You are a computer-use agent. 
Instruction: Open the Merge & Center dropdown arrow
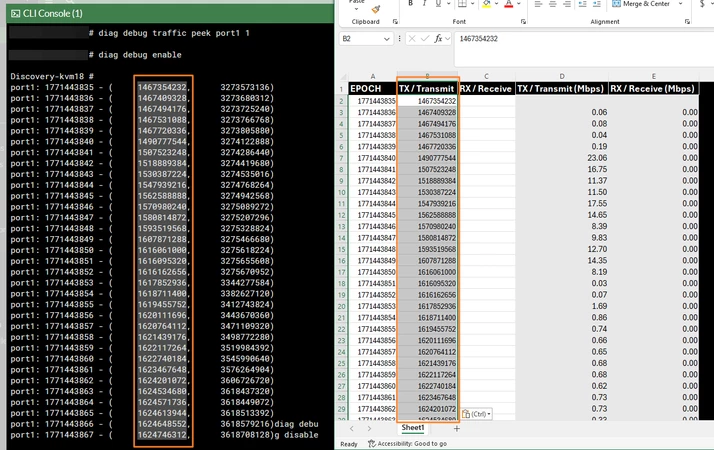tap(681, 4)
